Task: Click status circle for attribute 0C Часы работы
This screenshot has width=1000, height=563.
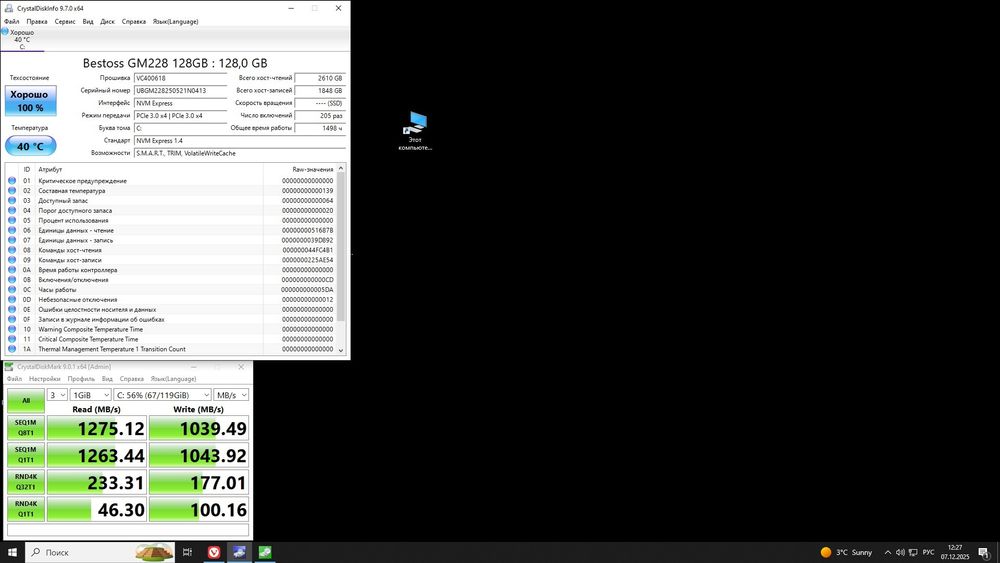Action: (12, 289)
